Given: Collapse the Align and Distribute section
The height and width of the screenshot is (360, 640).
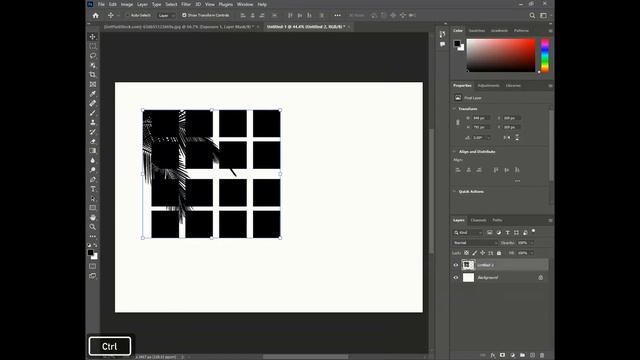Looking at the screenshot, I should (x=455, y=151).
